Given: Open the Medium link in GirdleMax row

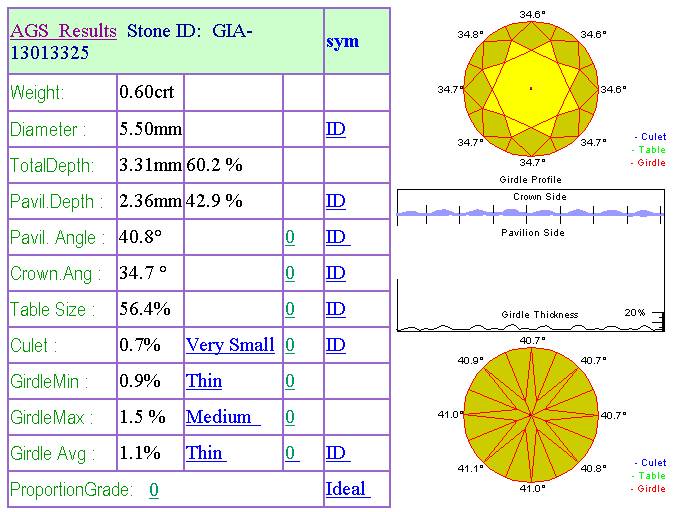Looking at the screenshot, I should [223, 417].
